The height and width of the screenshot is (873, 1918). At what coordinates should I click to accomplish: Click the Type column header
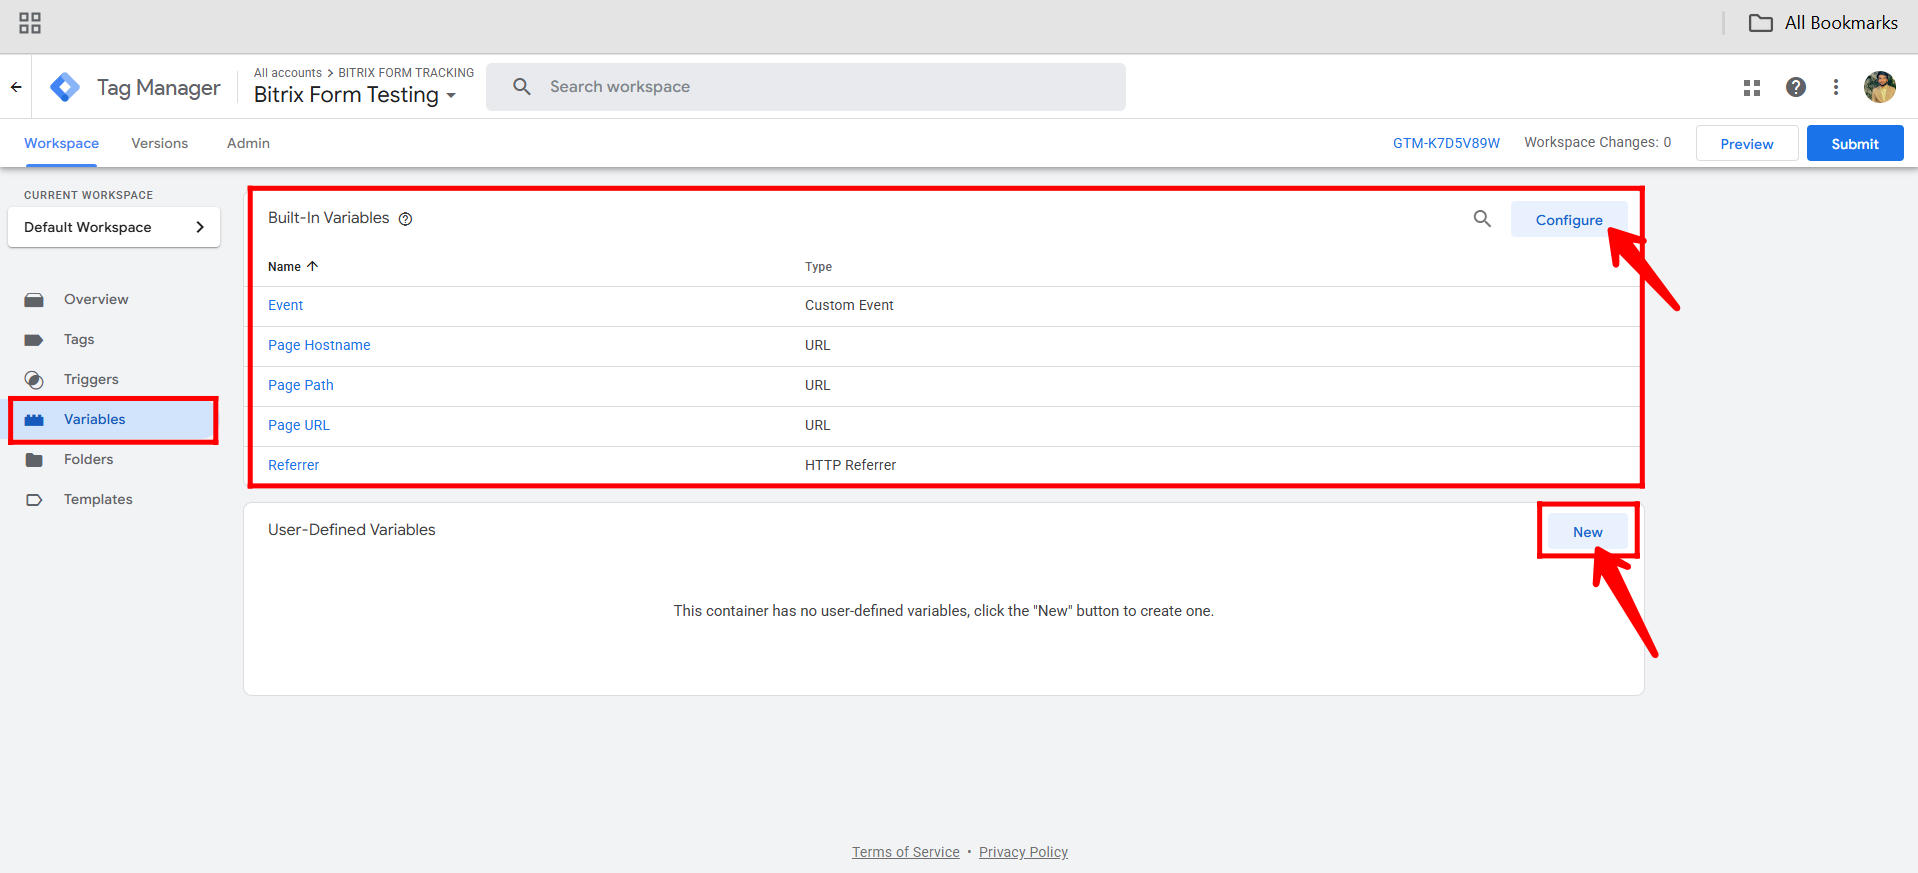tap(818, 267)
